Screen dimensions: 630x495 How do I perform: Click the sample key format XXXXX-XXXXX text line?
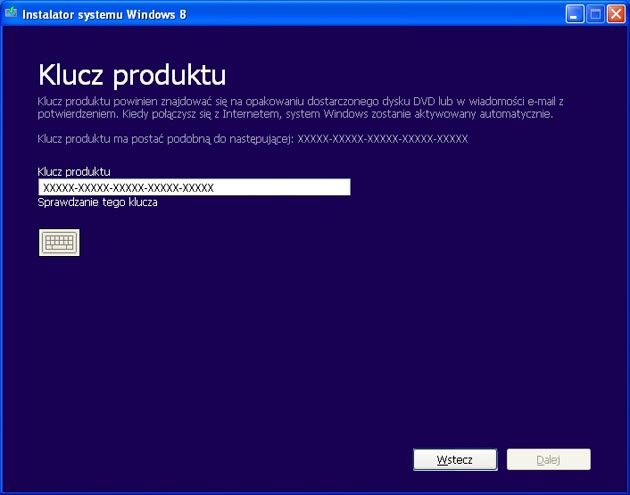pyautogui.click(x=252, y=139)
